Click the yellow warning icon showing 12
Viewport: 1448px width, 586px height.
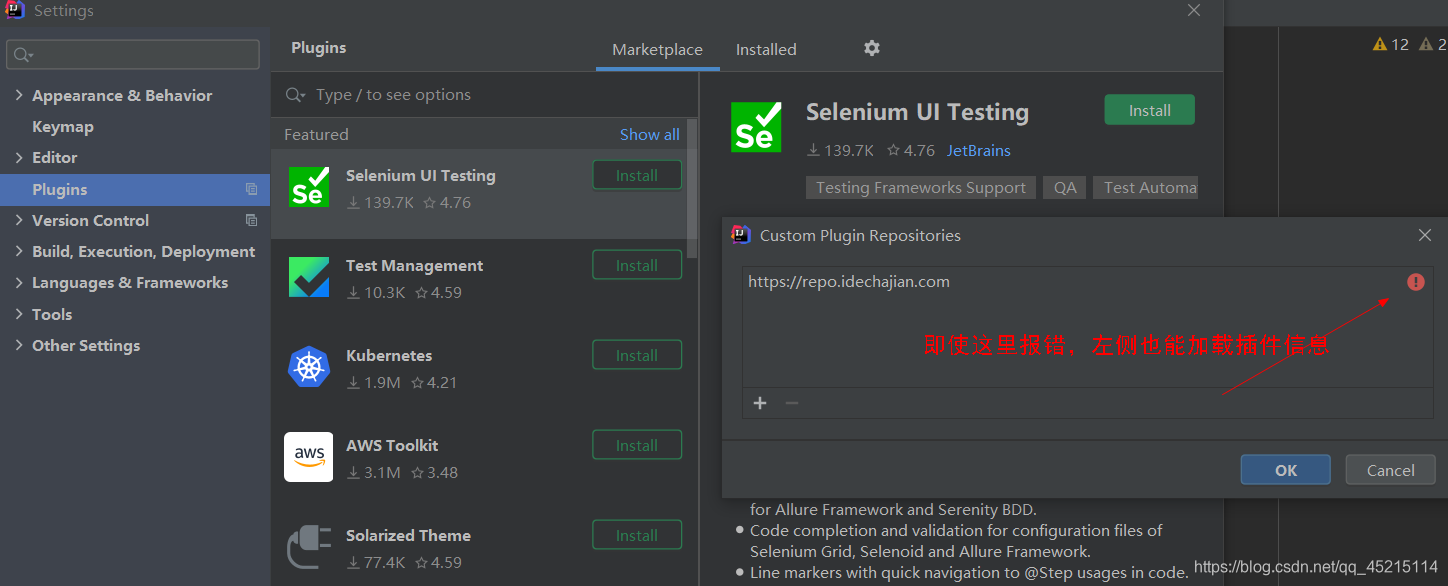[x=1380, y=44]
